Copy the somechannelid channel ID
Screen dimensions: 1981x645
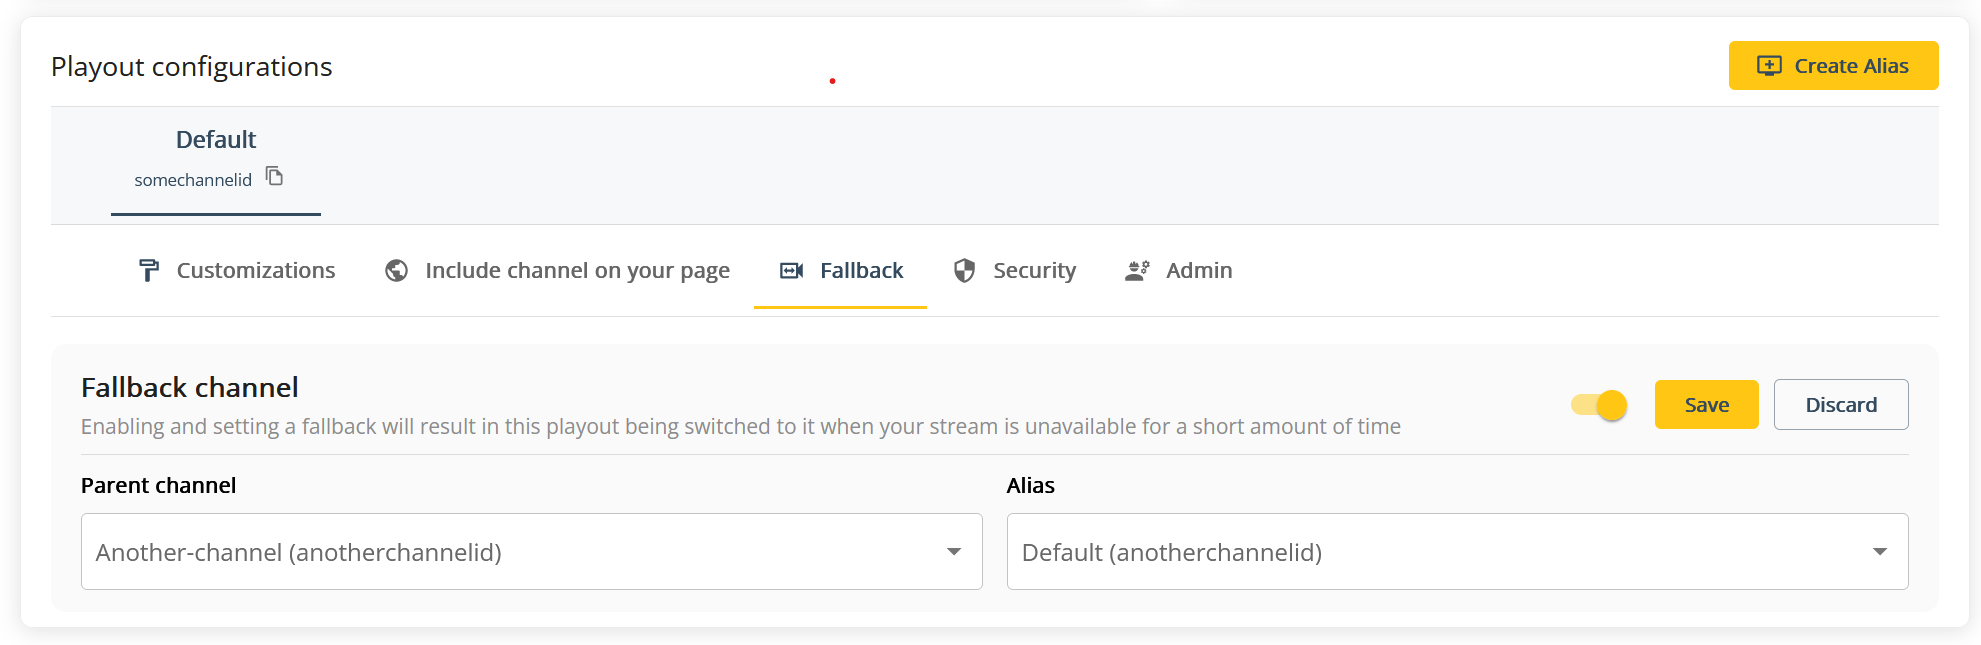[x=274, y=177]
